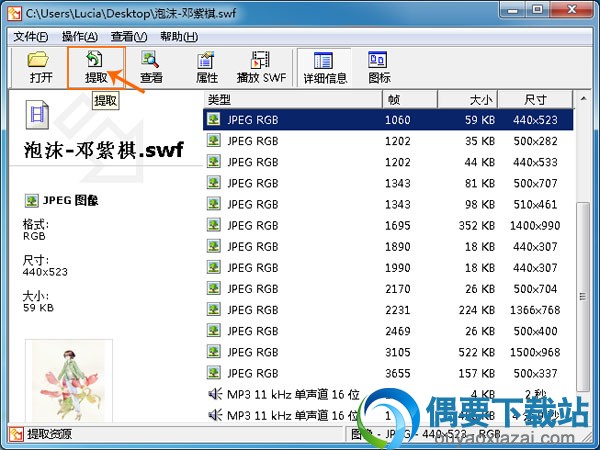Screen dimensions: 600x450
Task: Click the application icon in the title bar
Action: point(14,14)
